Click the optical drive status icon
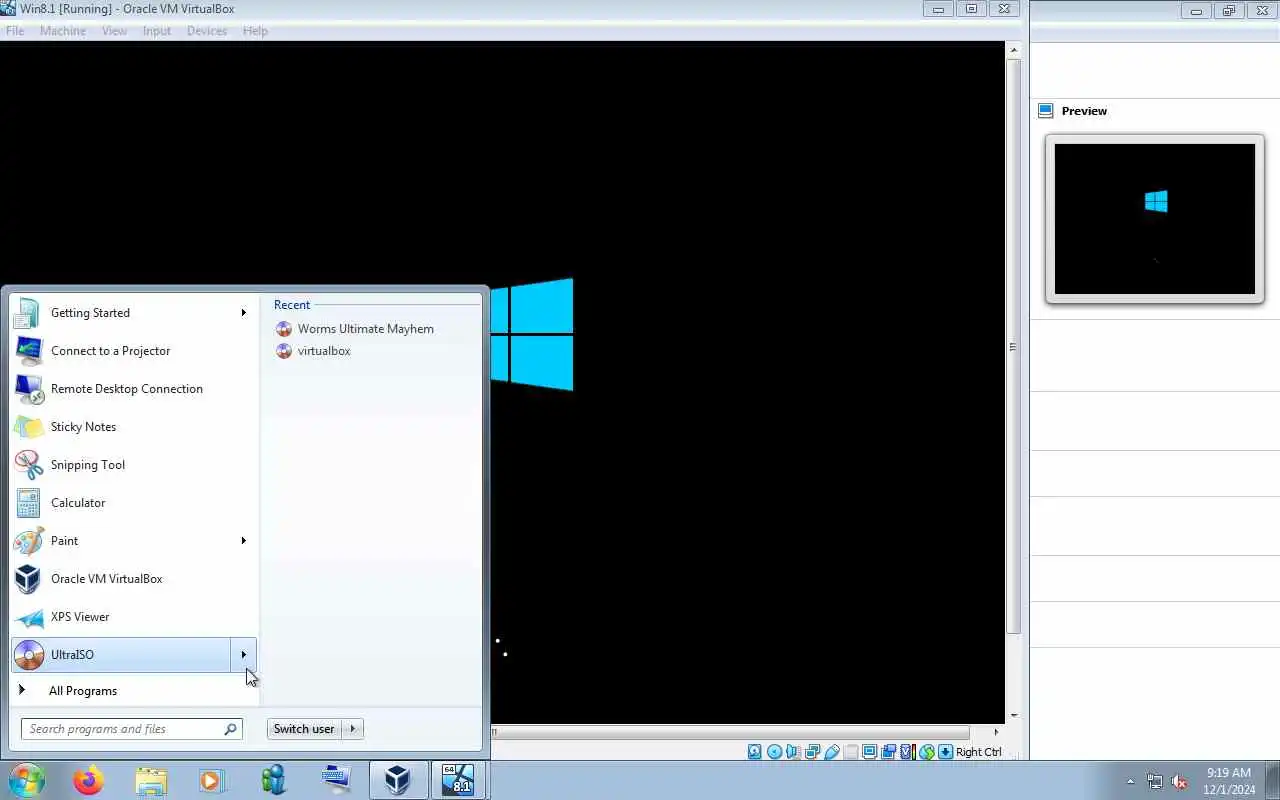1280x800 pixels. [x=774, y=752]
